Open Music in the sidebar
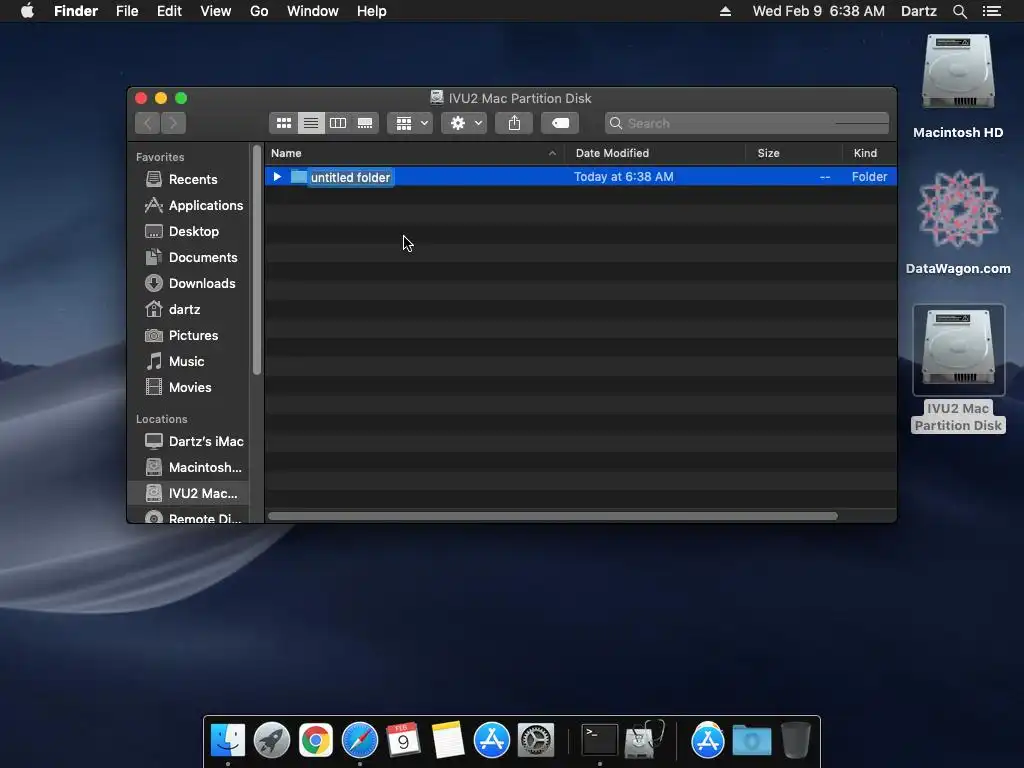This screenshot has height=768, width=1024. click(190, 361)
